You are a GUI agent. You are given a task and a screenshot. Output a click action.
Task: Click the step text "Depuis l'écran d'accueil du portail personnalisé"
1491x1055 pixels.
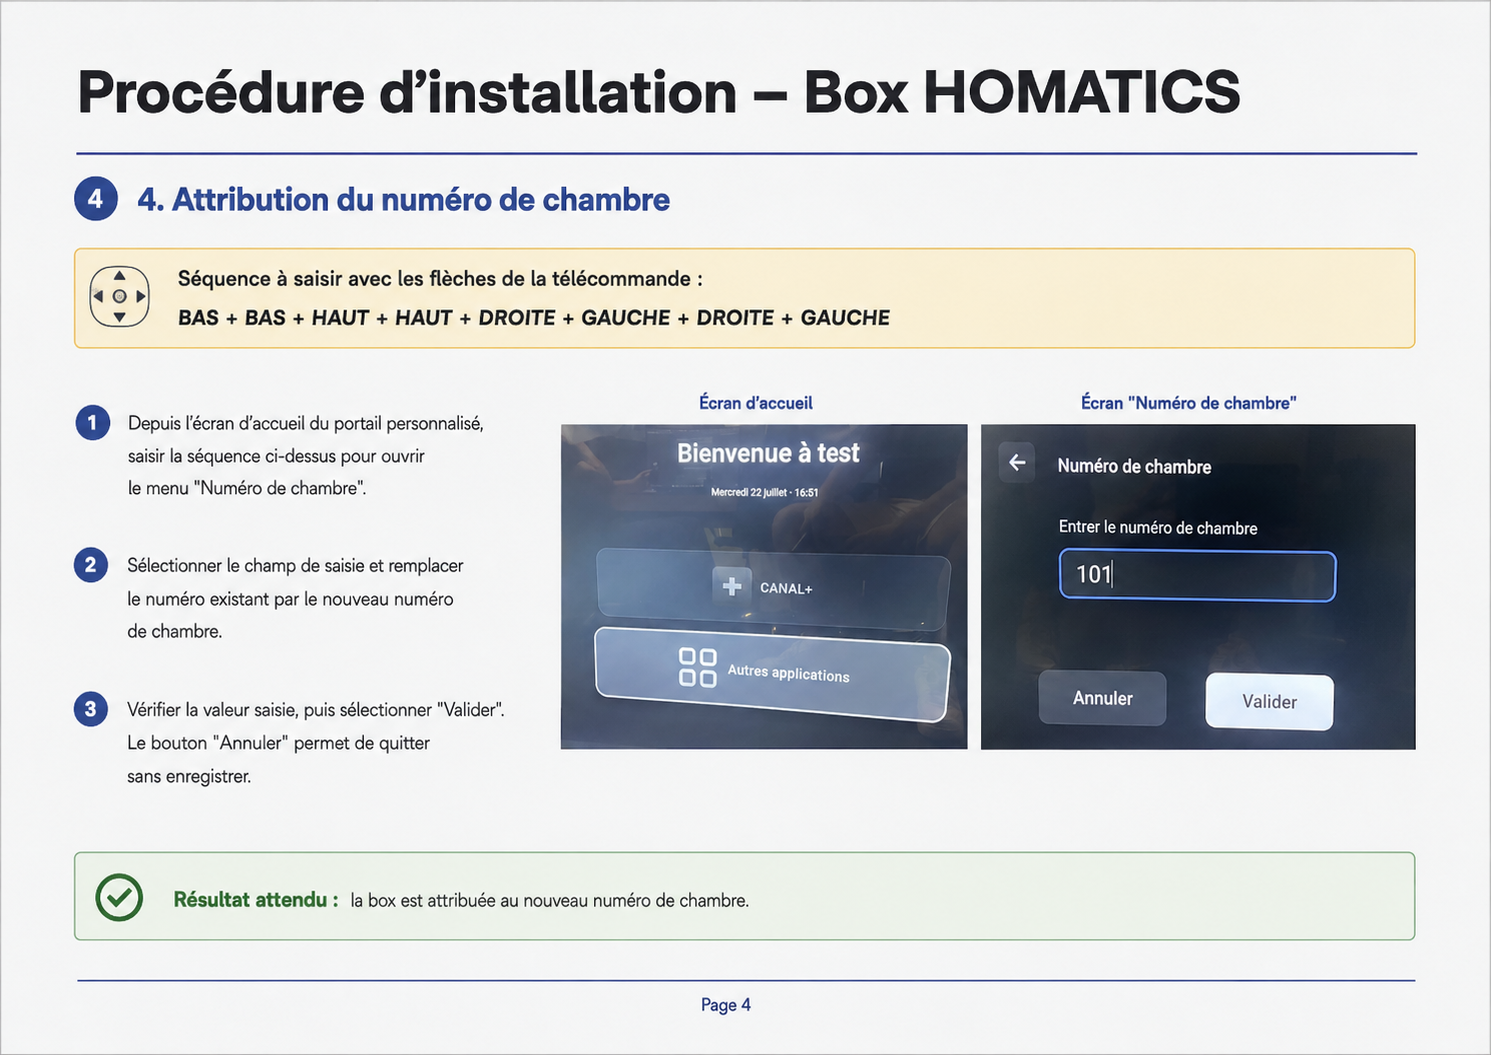click(x=306, y=423)
